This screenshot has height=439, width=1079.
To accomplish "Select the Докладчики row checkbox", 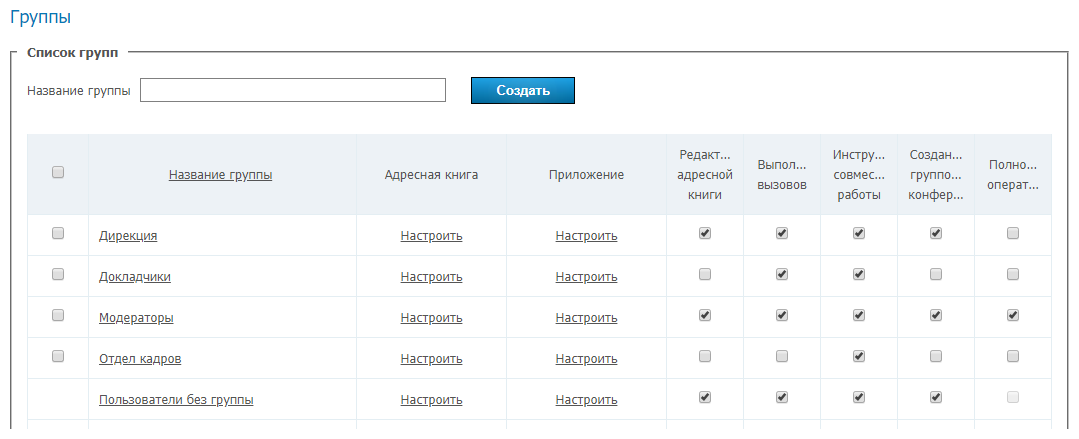I will point(58,274).
